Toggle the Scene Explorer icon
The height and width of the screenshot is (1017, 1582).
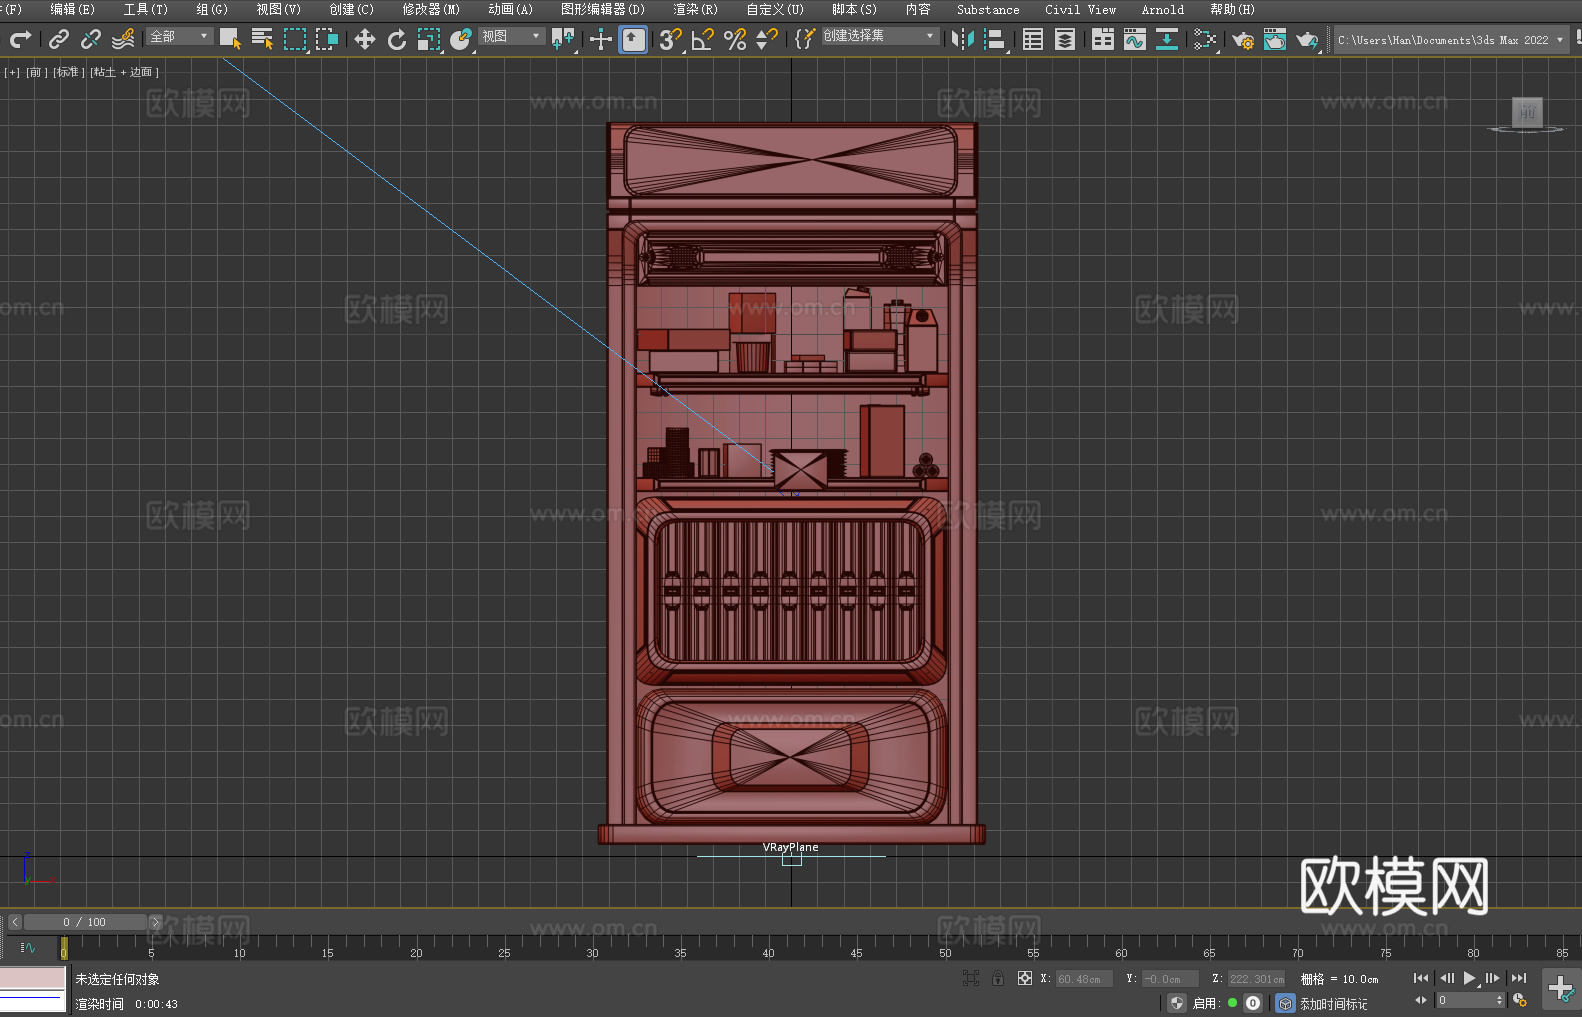[x=1033, y=39]
